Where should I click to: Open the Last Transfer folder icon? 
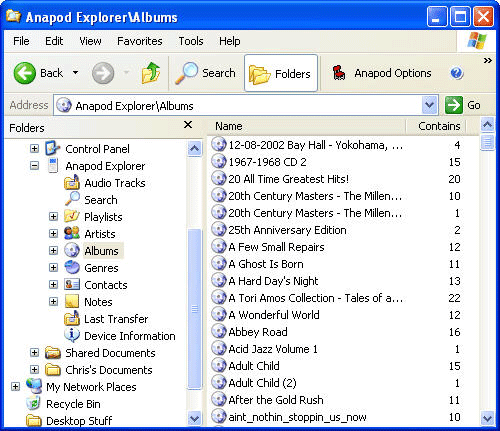(72, 318)
